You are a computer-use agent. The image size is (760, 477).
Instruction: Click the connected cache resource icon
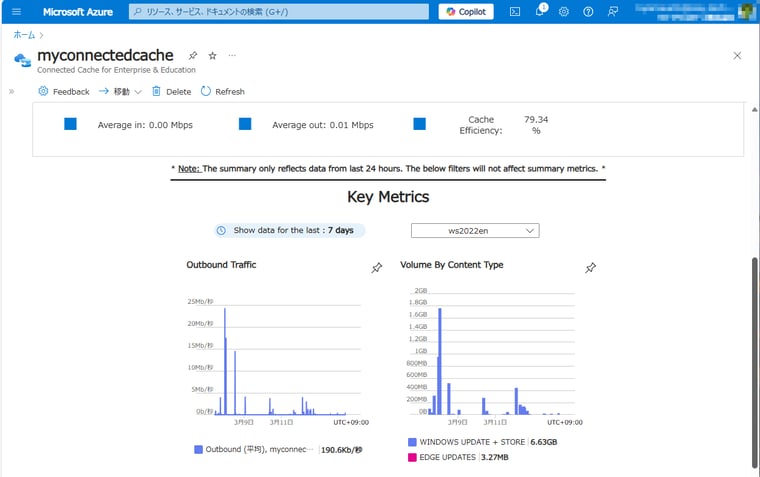point(22,61)
